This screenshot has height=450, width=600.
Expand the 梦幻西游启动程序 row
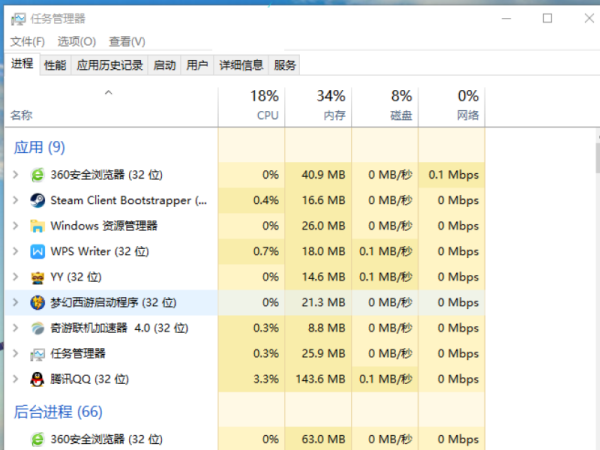click(x=15, y=303)
